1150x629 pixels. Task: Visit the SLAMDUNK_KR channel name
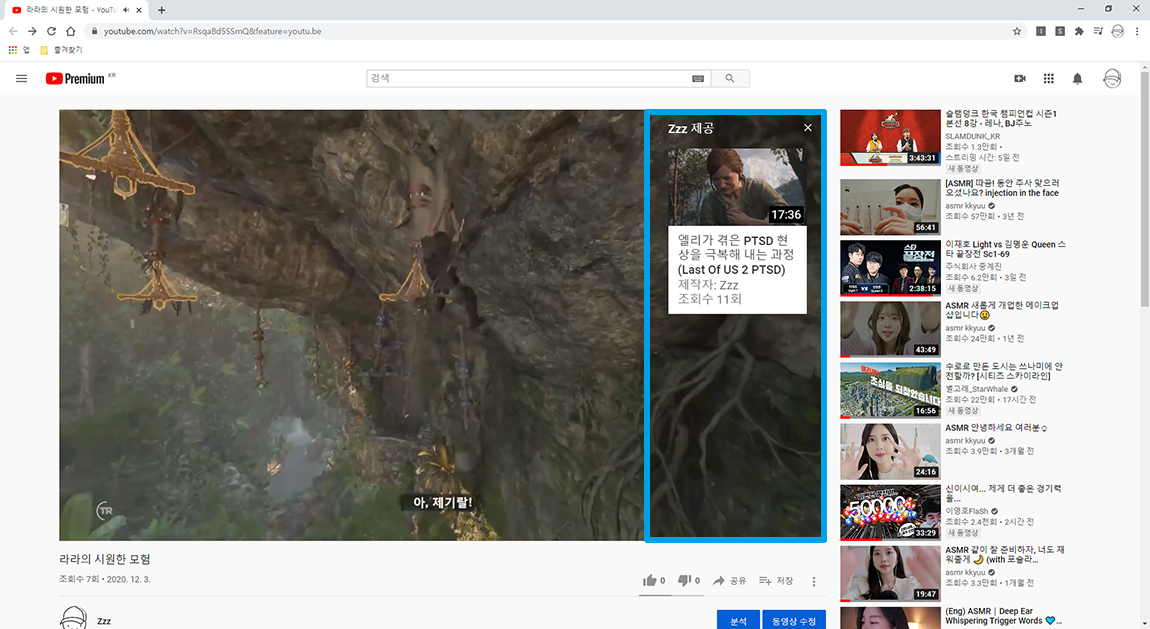click(x=972, y=136)
